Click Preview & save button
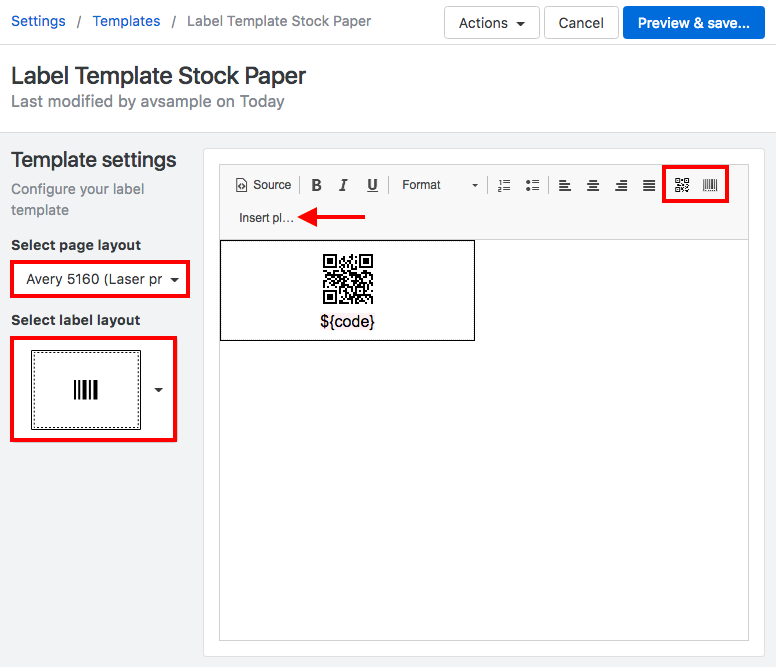 [693, 23]
